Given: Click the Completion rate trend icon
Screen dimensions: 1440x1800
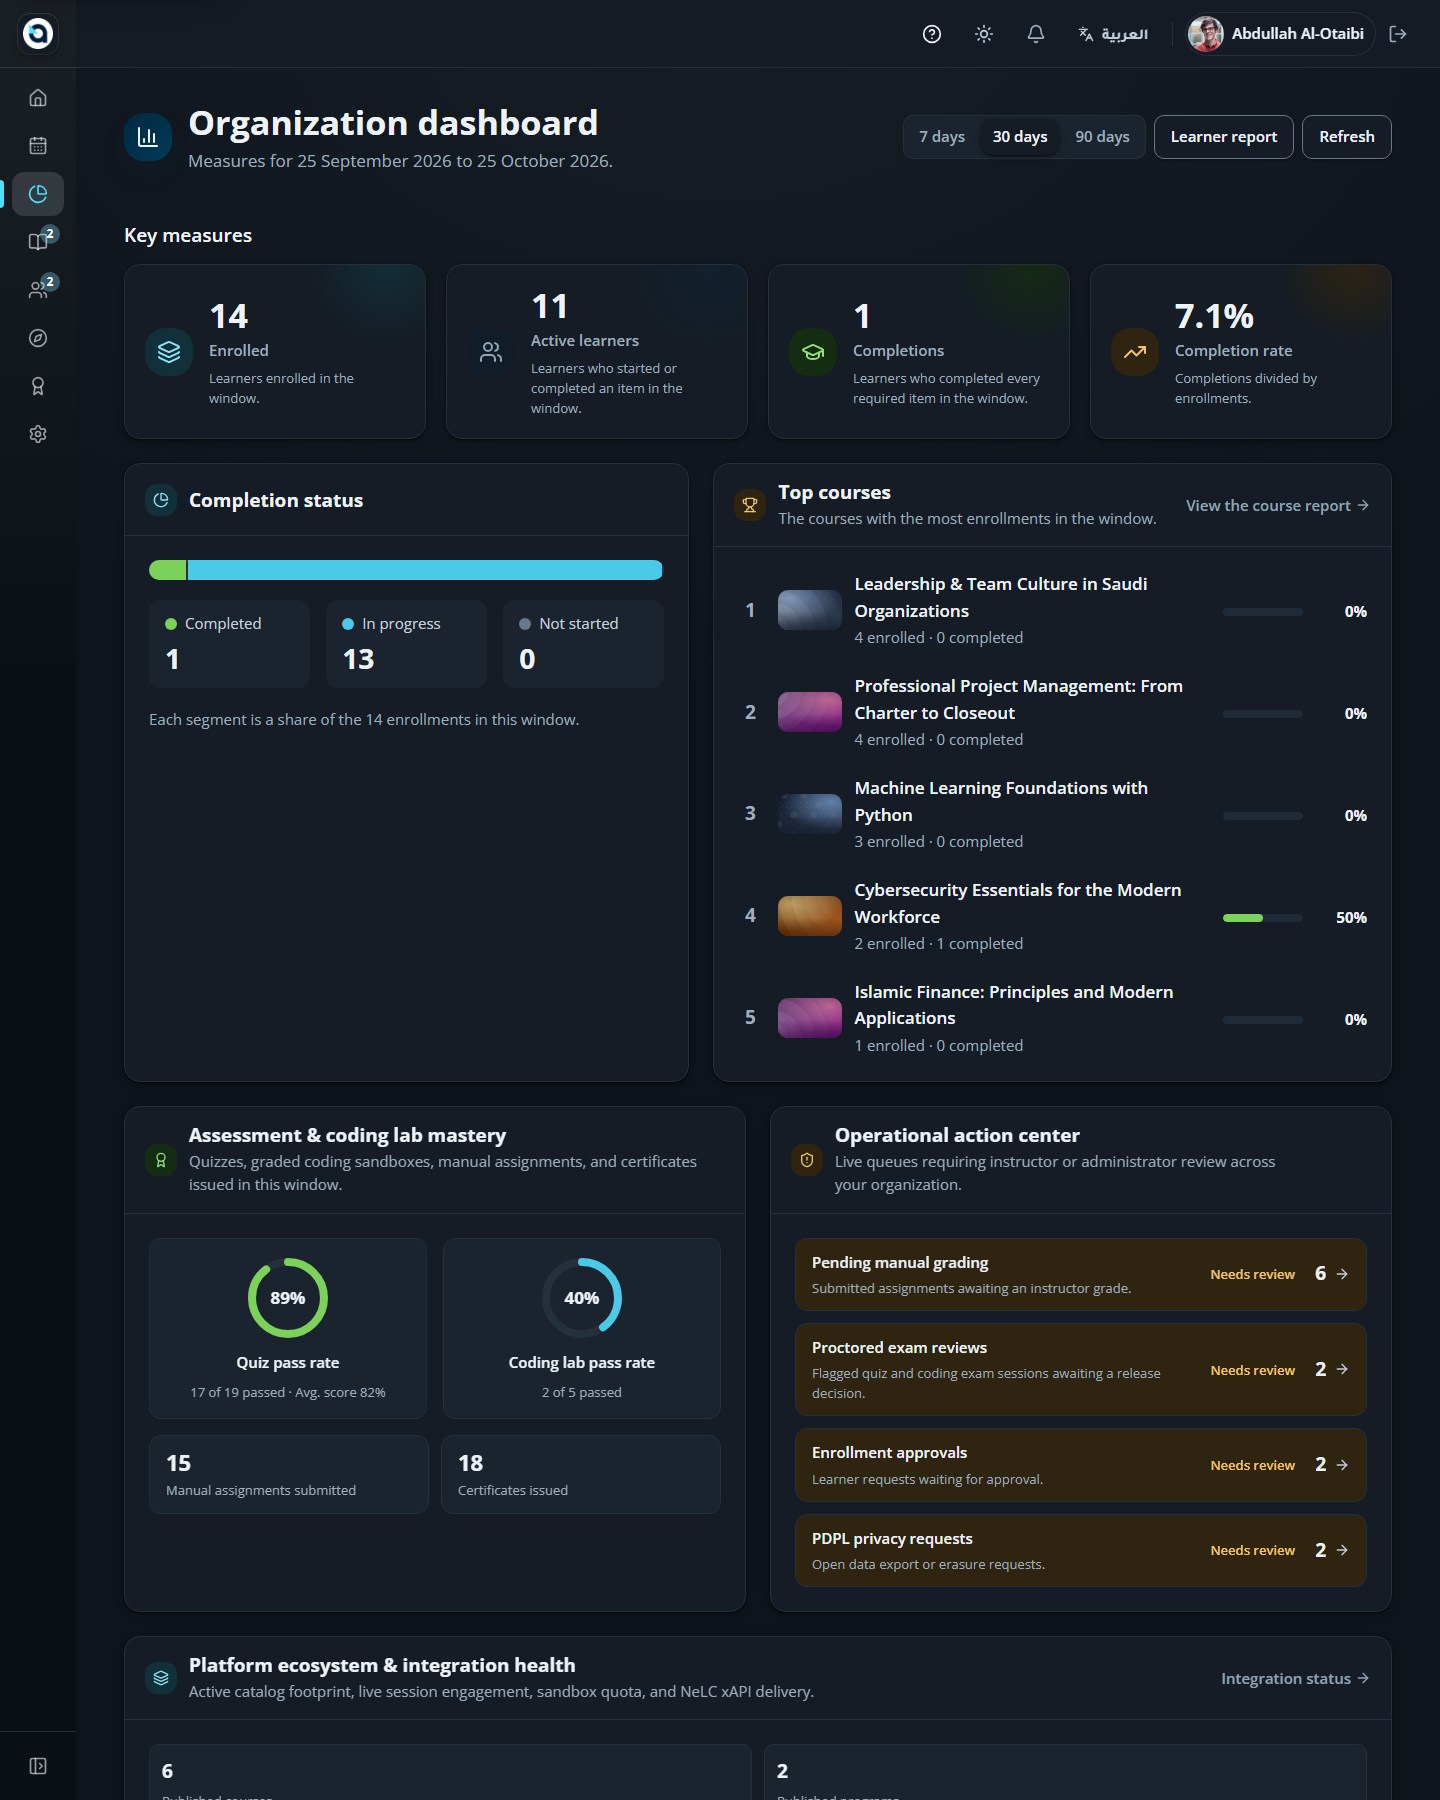Looking at the screenshot, I should coord(1135,352).
